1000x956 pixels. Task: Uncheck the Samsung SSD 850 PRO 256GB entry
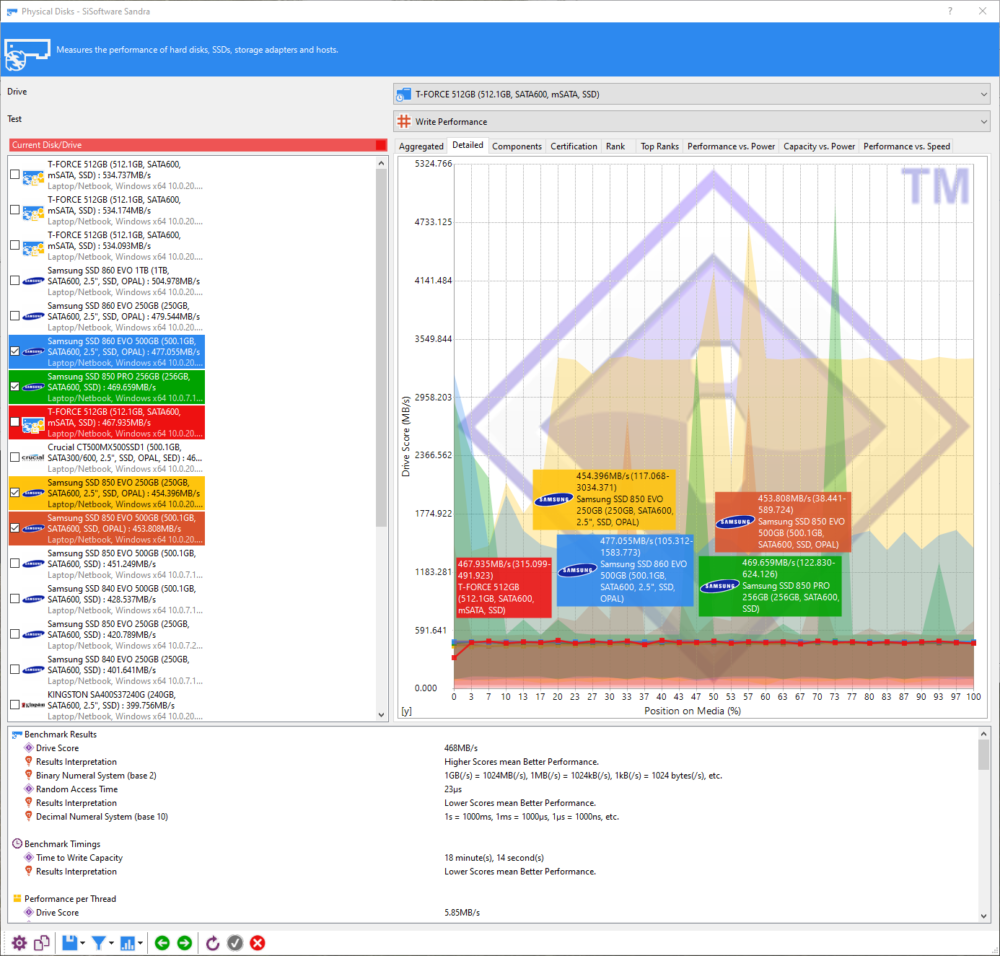pyautogui.click(x=15, y=386)
